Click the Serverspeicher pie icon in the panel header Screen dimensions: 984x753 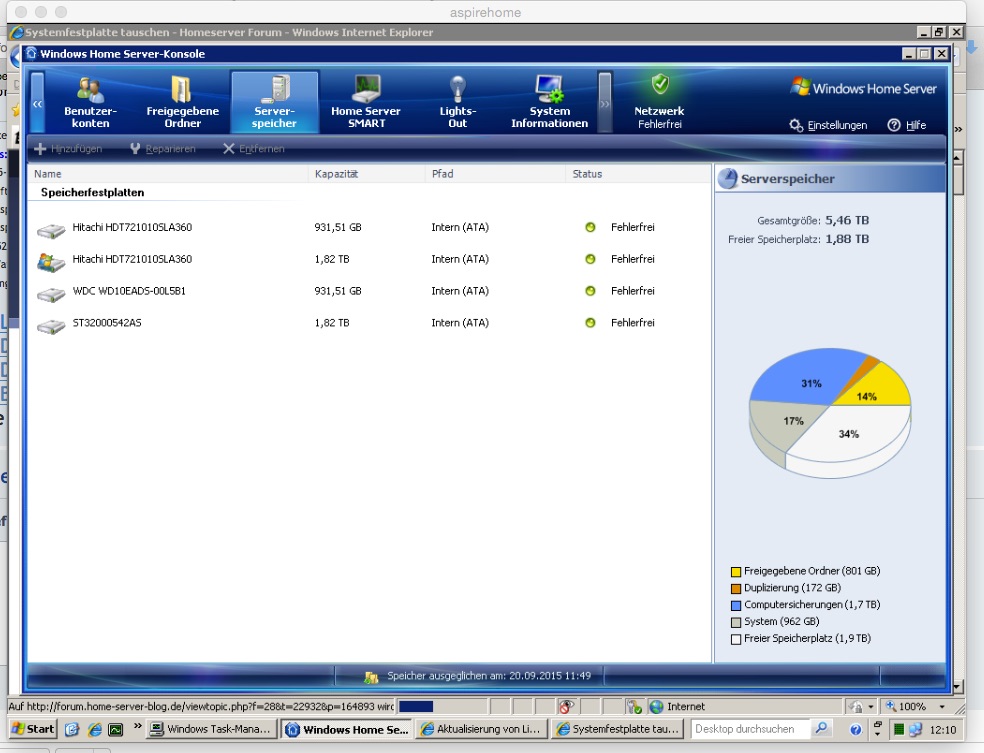[x=727, y=179]
